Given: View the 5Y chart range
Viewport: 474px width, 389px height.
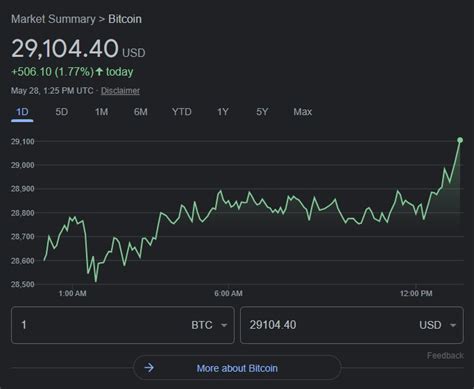Looking at the screenshot, I should pos(262,112).
